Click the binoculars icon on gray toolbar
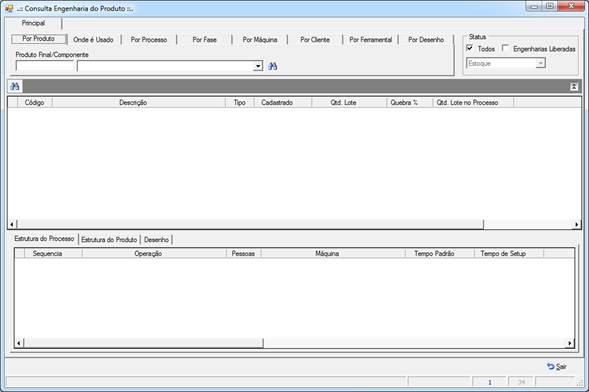This screenshot has height=392, width=589. pyautogui.click(x=15, y=86)
